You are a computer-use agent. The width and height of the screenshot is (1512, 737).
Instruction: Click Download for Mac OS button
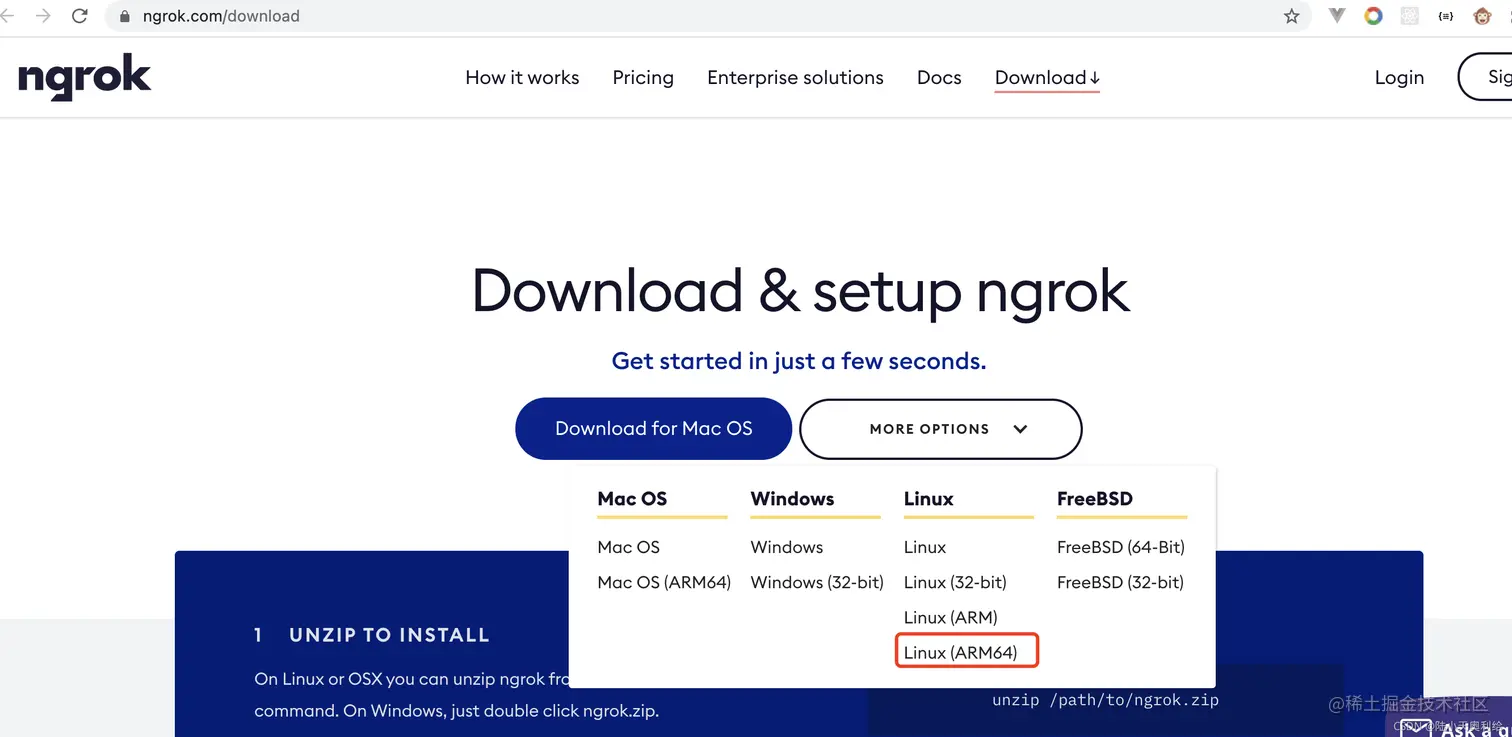pyautogui.click(x=653, y=429)
